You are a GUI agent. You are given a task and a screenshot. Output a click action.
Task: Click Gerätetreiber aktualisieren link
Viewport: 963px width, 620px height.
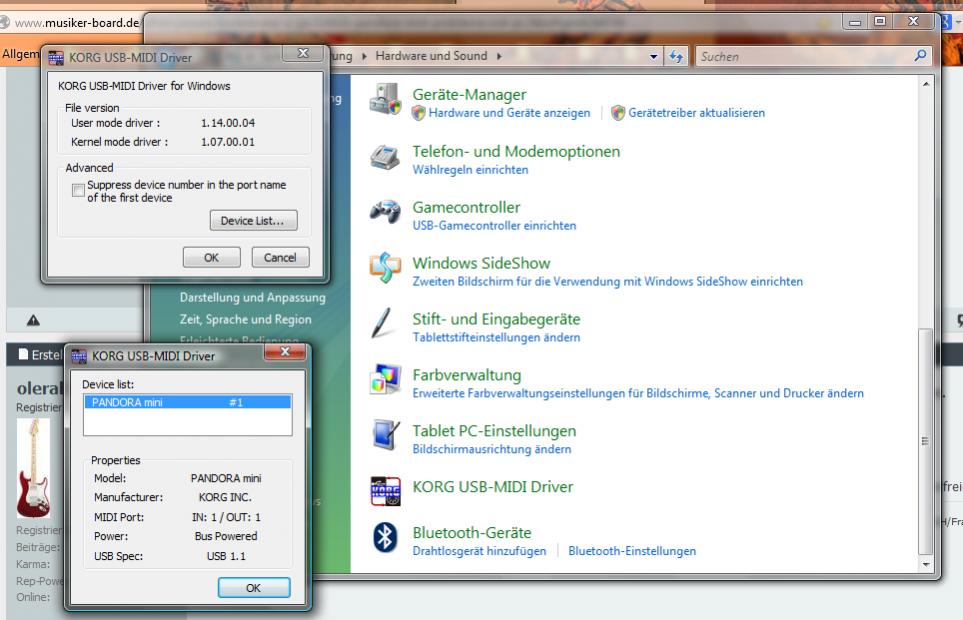696,113
